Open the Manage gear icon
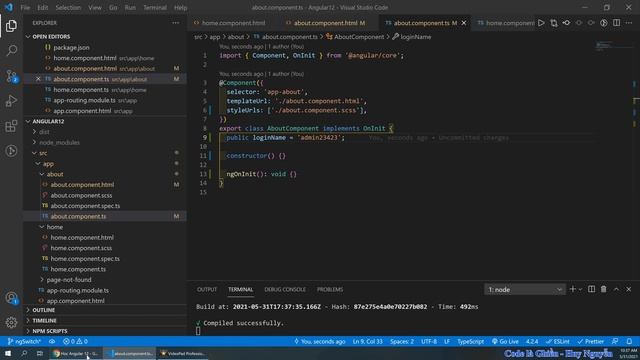640x360 pixels. click(x=11, y=322)
